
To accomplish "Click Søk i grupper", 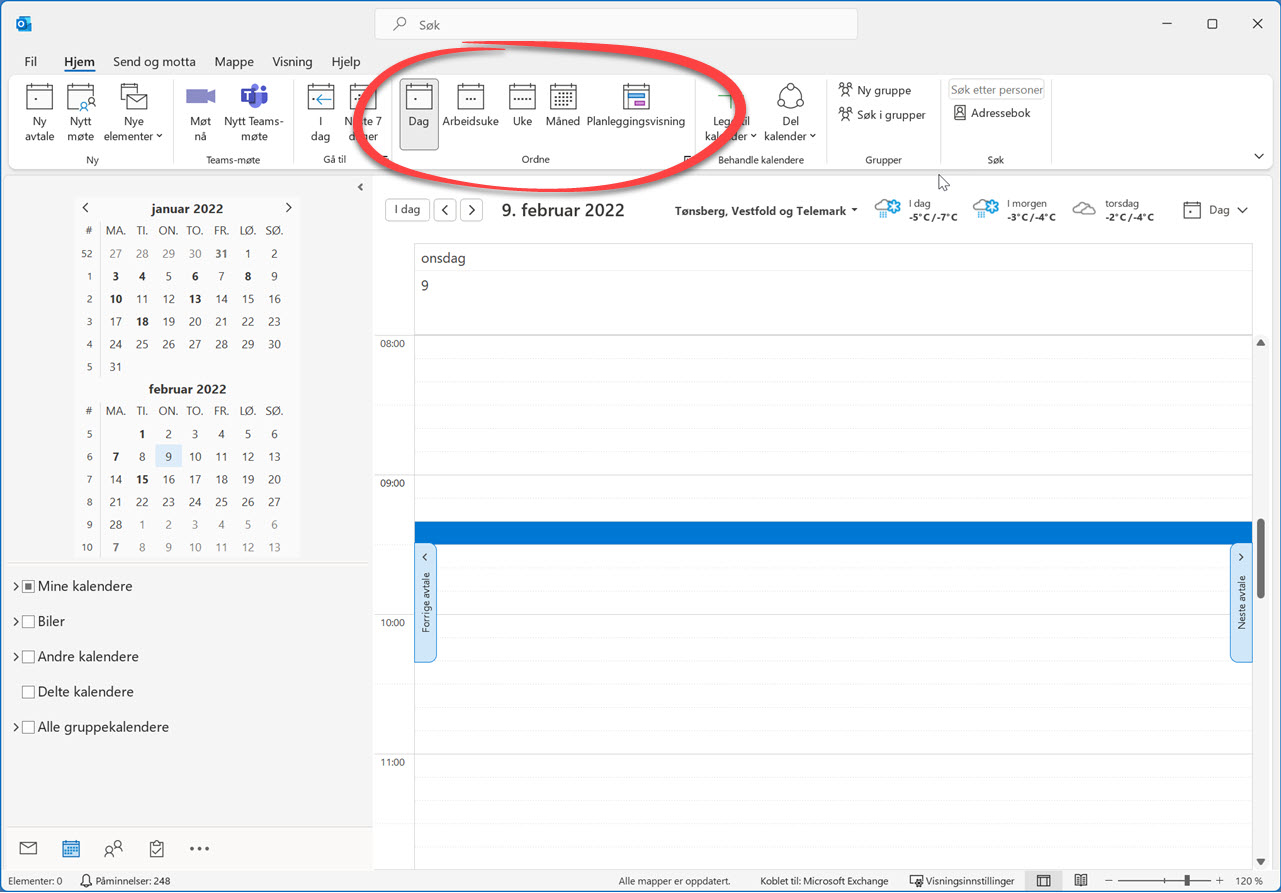I will click(882, 115).
